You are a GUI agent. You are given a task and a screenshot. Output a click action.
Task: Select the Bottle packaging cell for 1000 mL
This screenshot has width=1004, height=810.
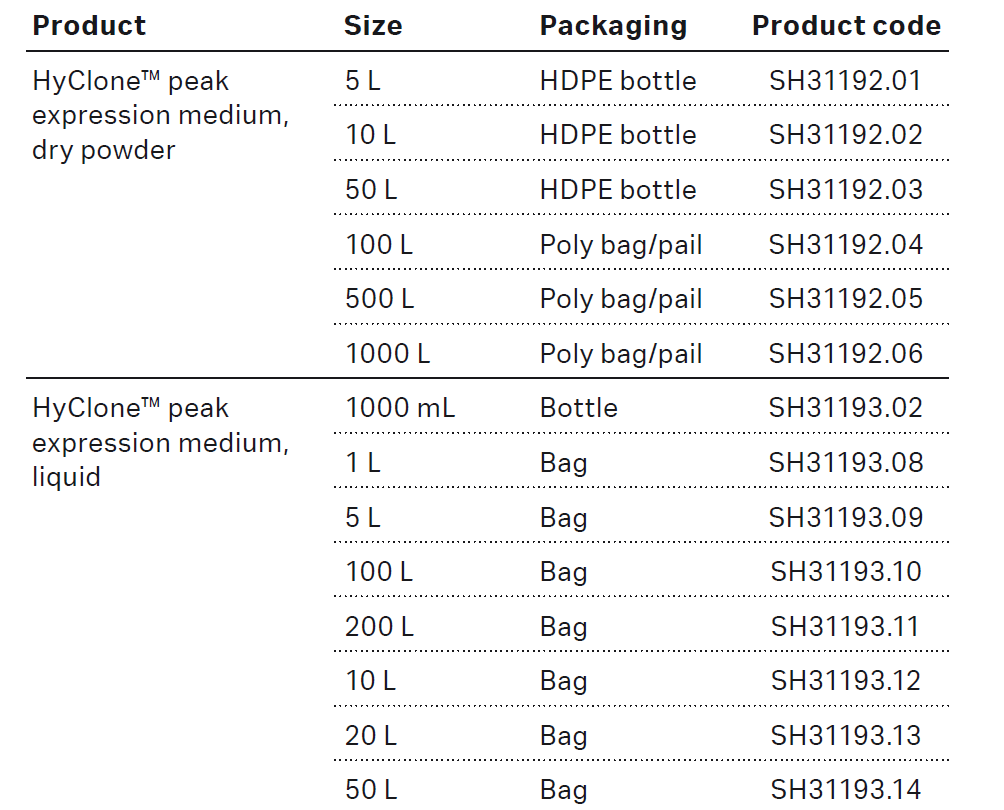pyautogui.click(x=578, y=408)
